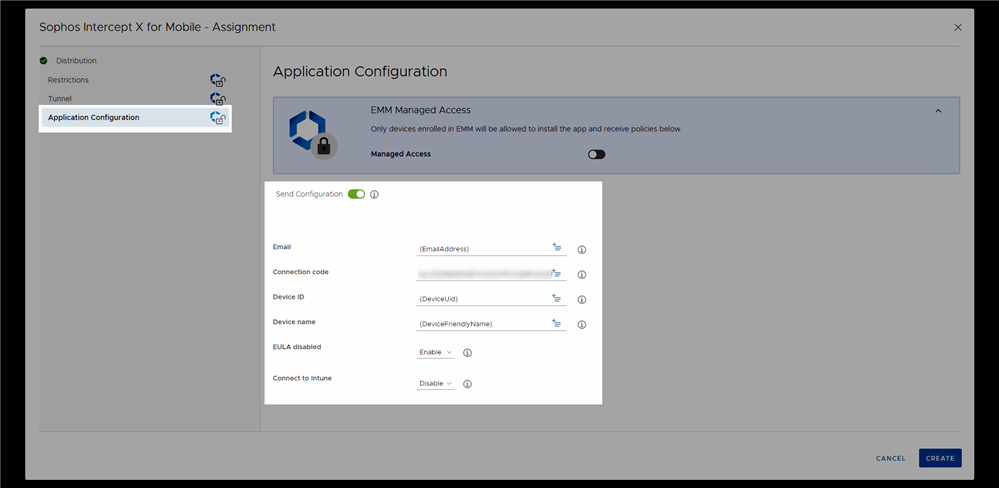Viewport: 999px width, 488px height.
Task: Collapse the EMM Managed Access panel
Action: [x=938, y=111]
